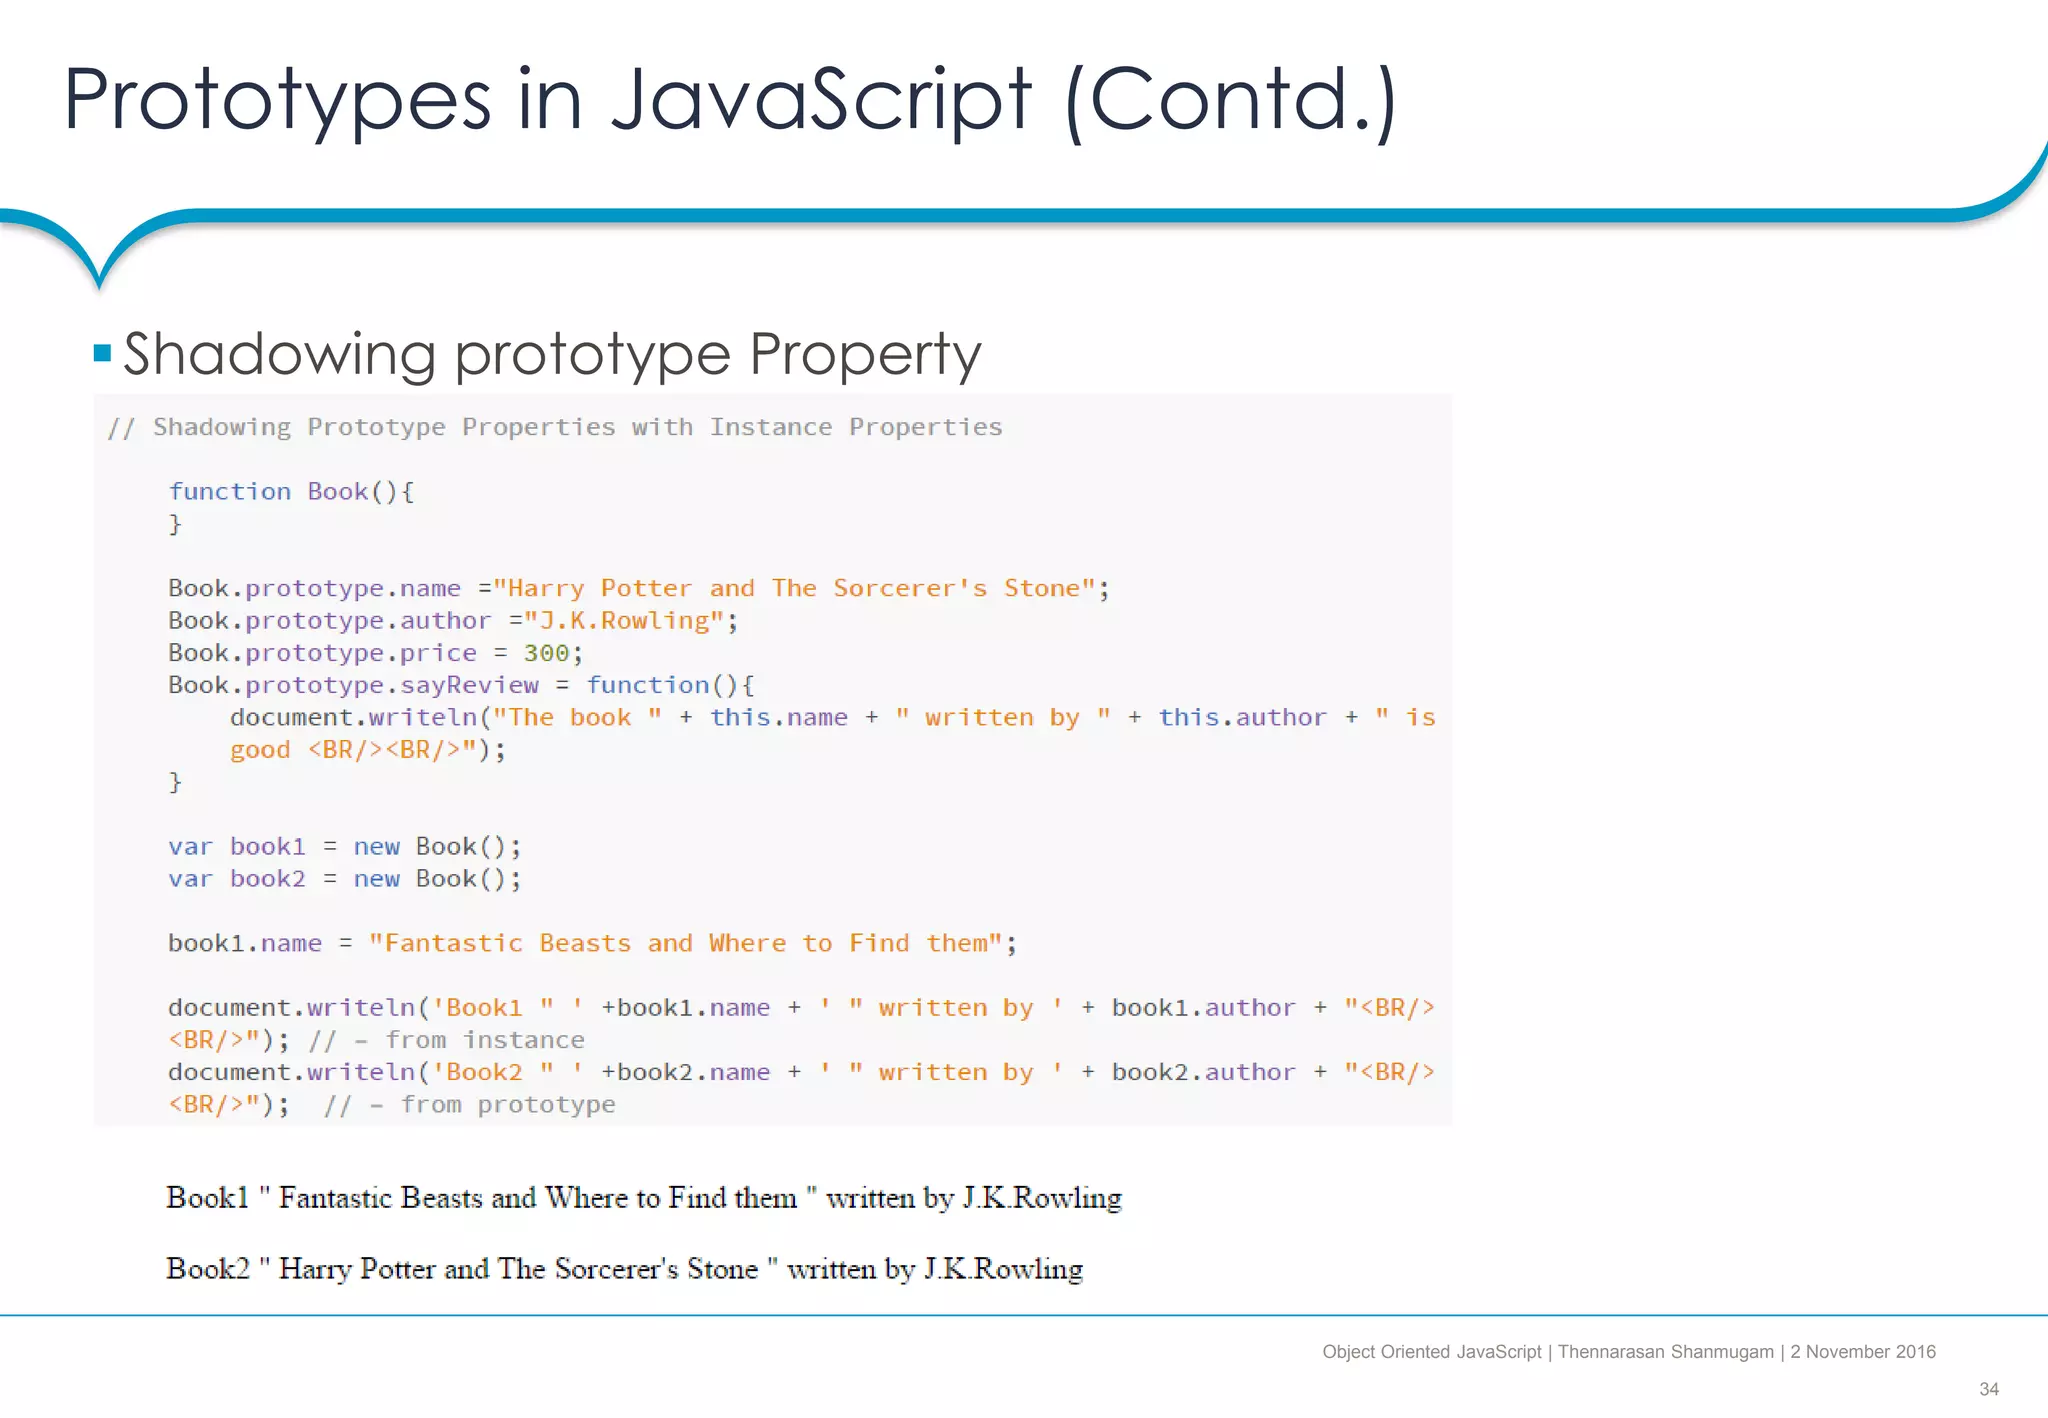Viewport: 2048px width, 1418px height.
Task: Click the '// – from instance' comment
Action: (447, 1040)
